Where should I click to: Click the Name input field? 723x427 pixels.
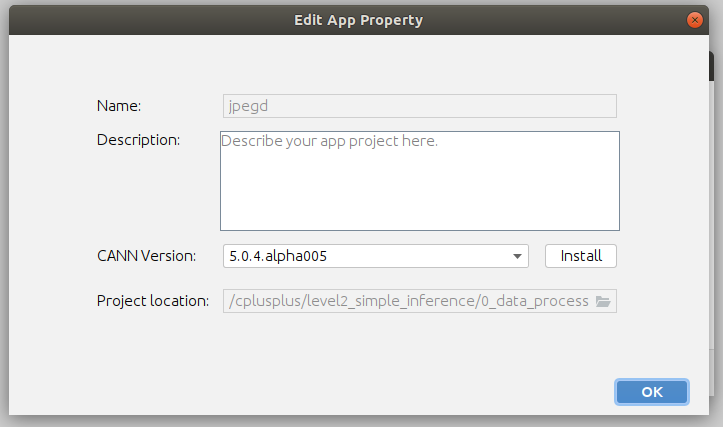(x=419, y=106)
